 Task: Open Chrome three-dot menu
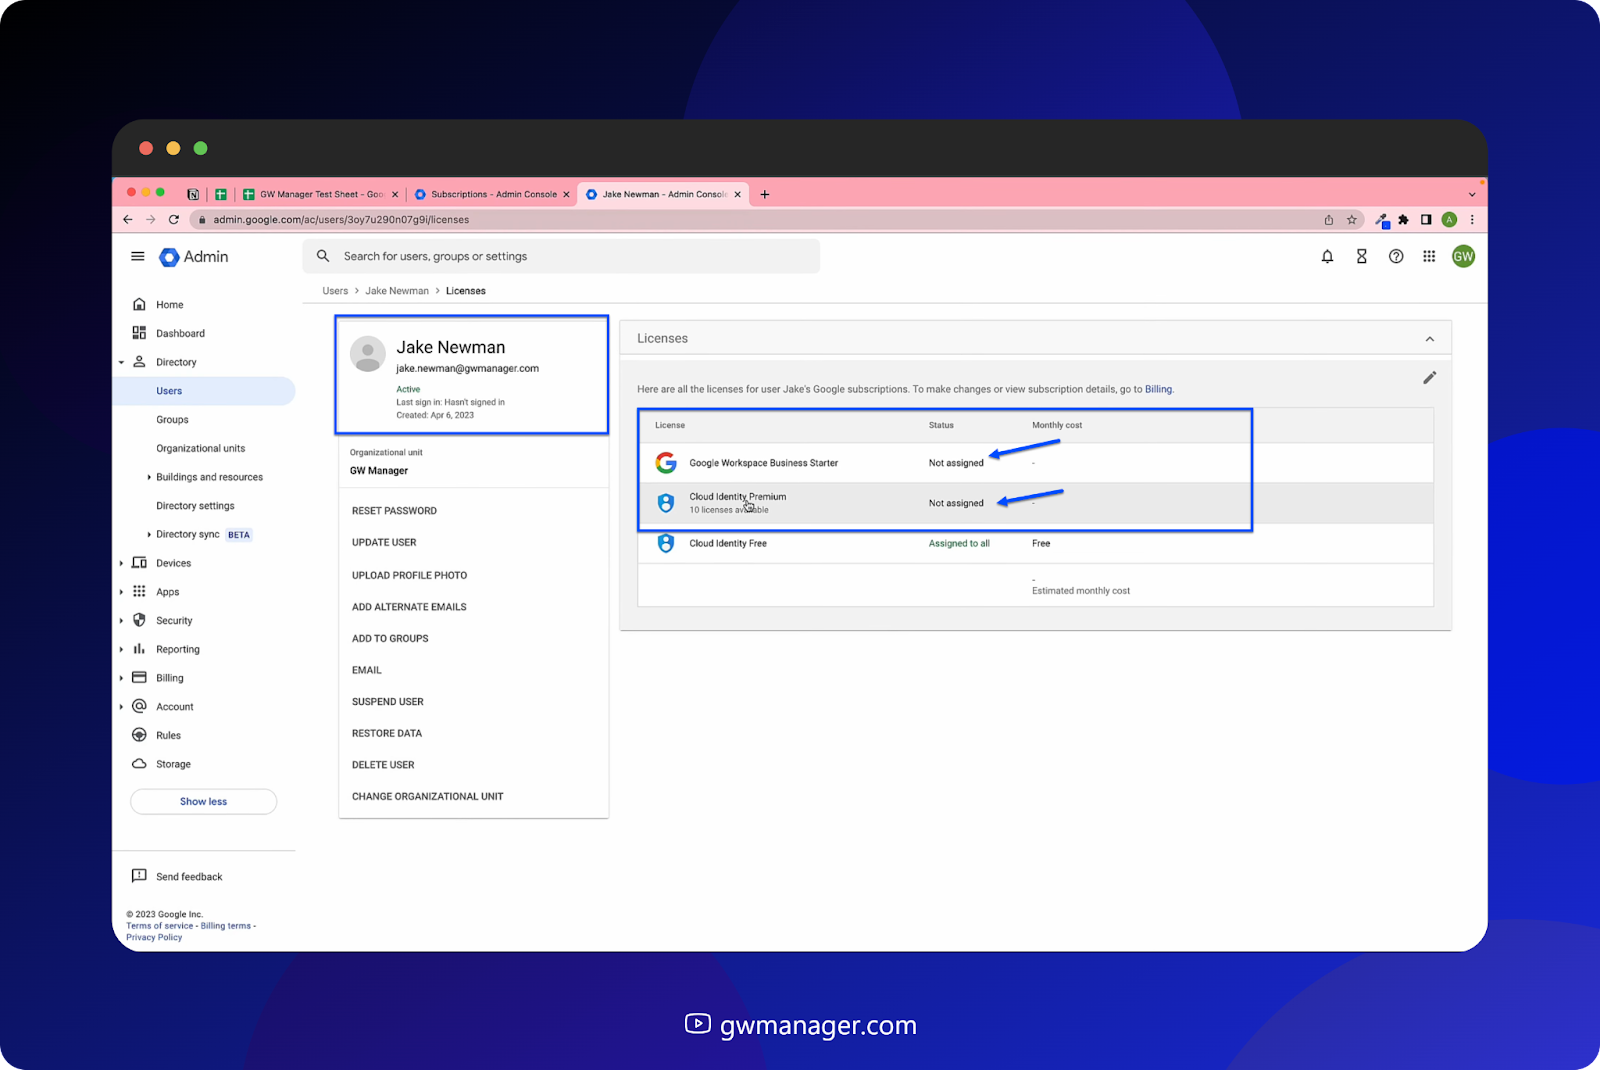(1472, 220)
